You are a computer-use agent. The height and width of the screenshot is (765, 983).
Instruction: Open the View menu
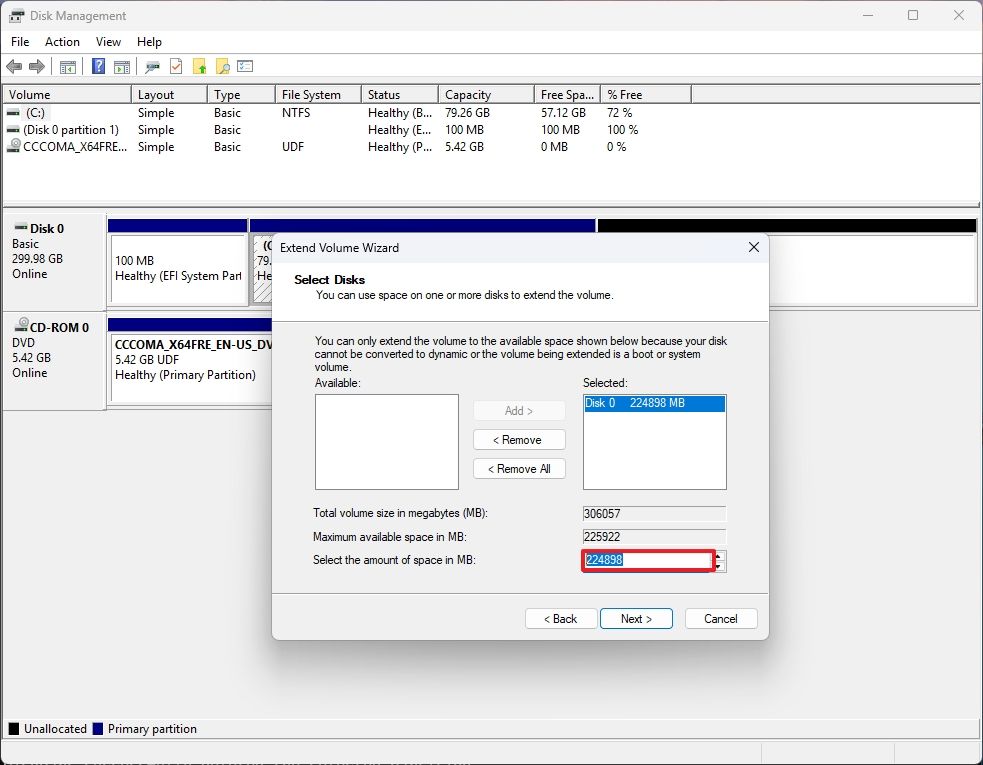tap(108, 42)
